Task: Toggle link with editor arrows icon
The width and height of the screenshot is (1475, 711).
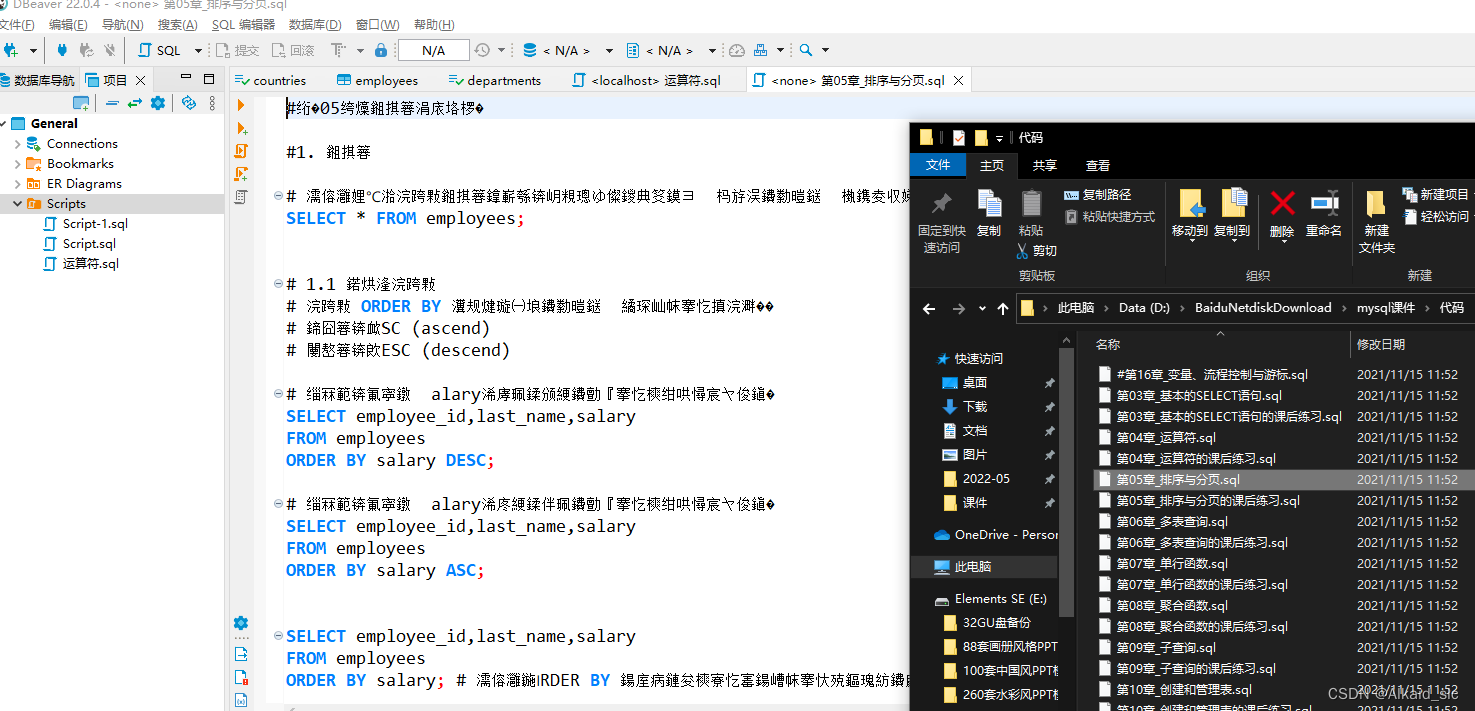Action: [135, 103]
